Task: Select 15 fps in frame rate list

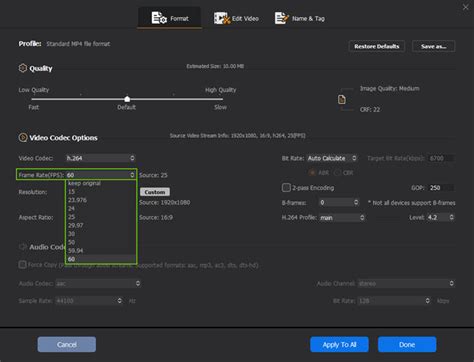Action: (100, 192)
